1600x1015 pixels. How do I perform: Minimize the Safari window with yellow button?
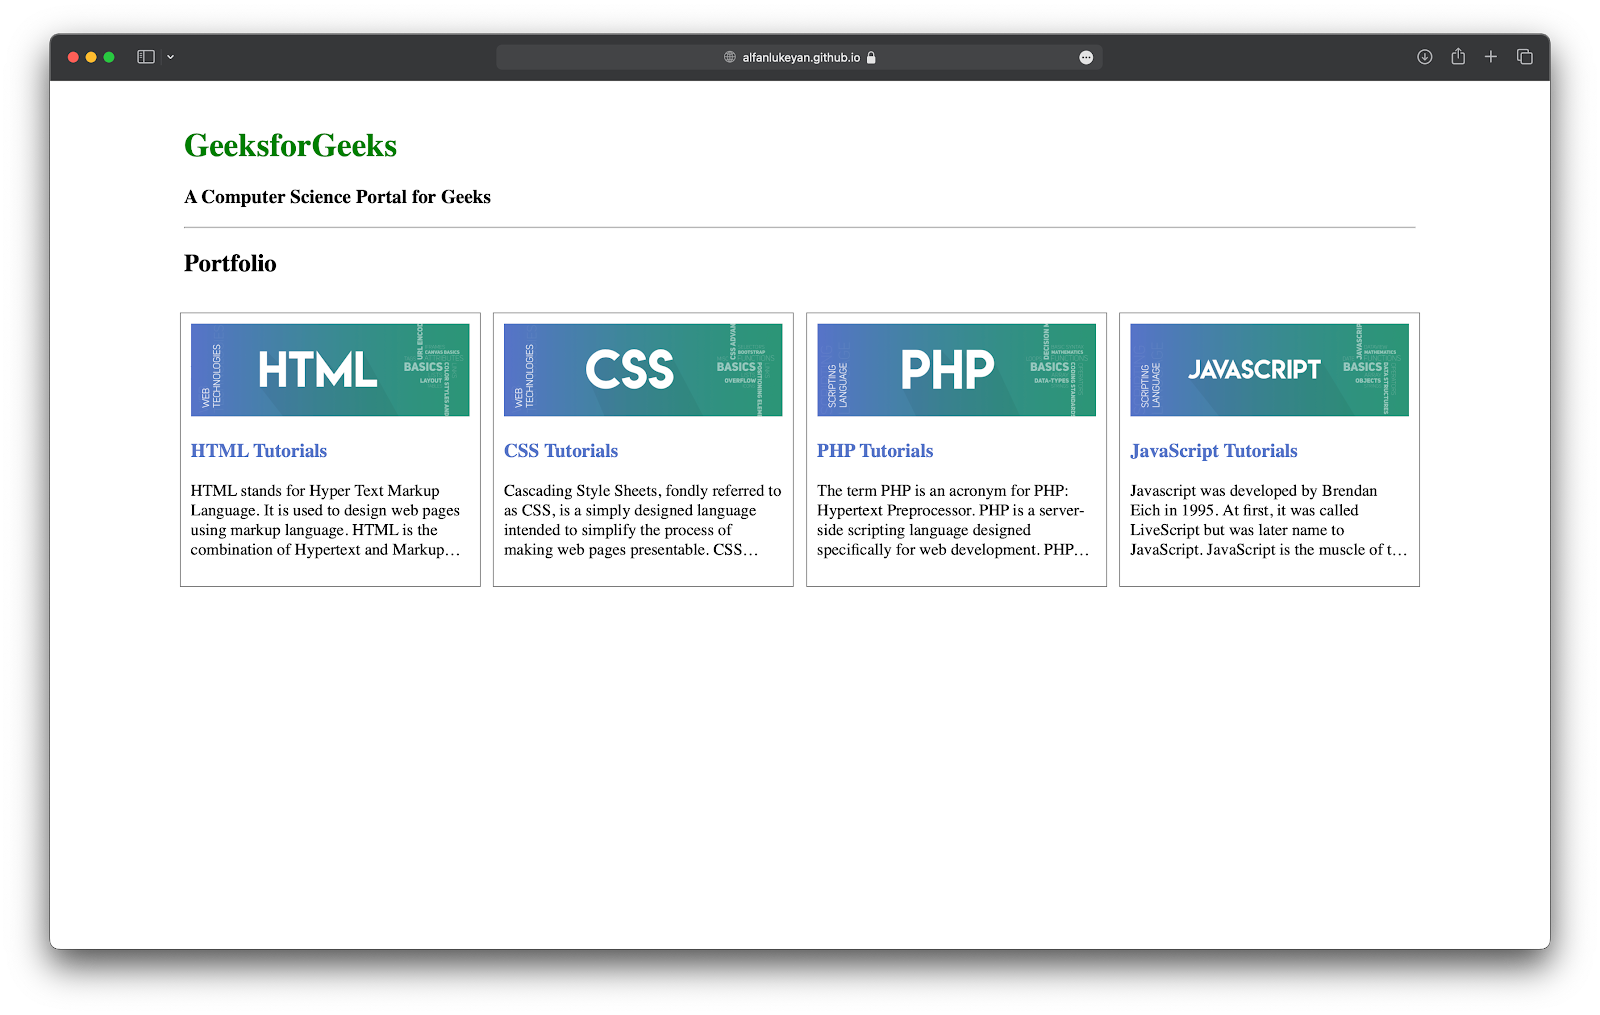[91, 57]
